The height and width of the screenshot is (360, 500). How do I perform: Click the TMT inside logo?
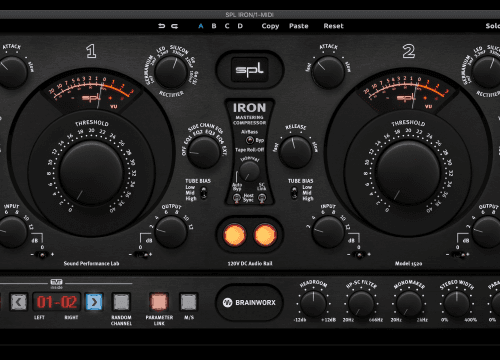point(56,284)
